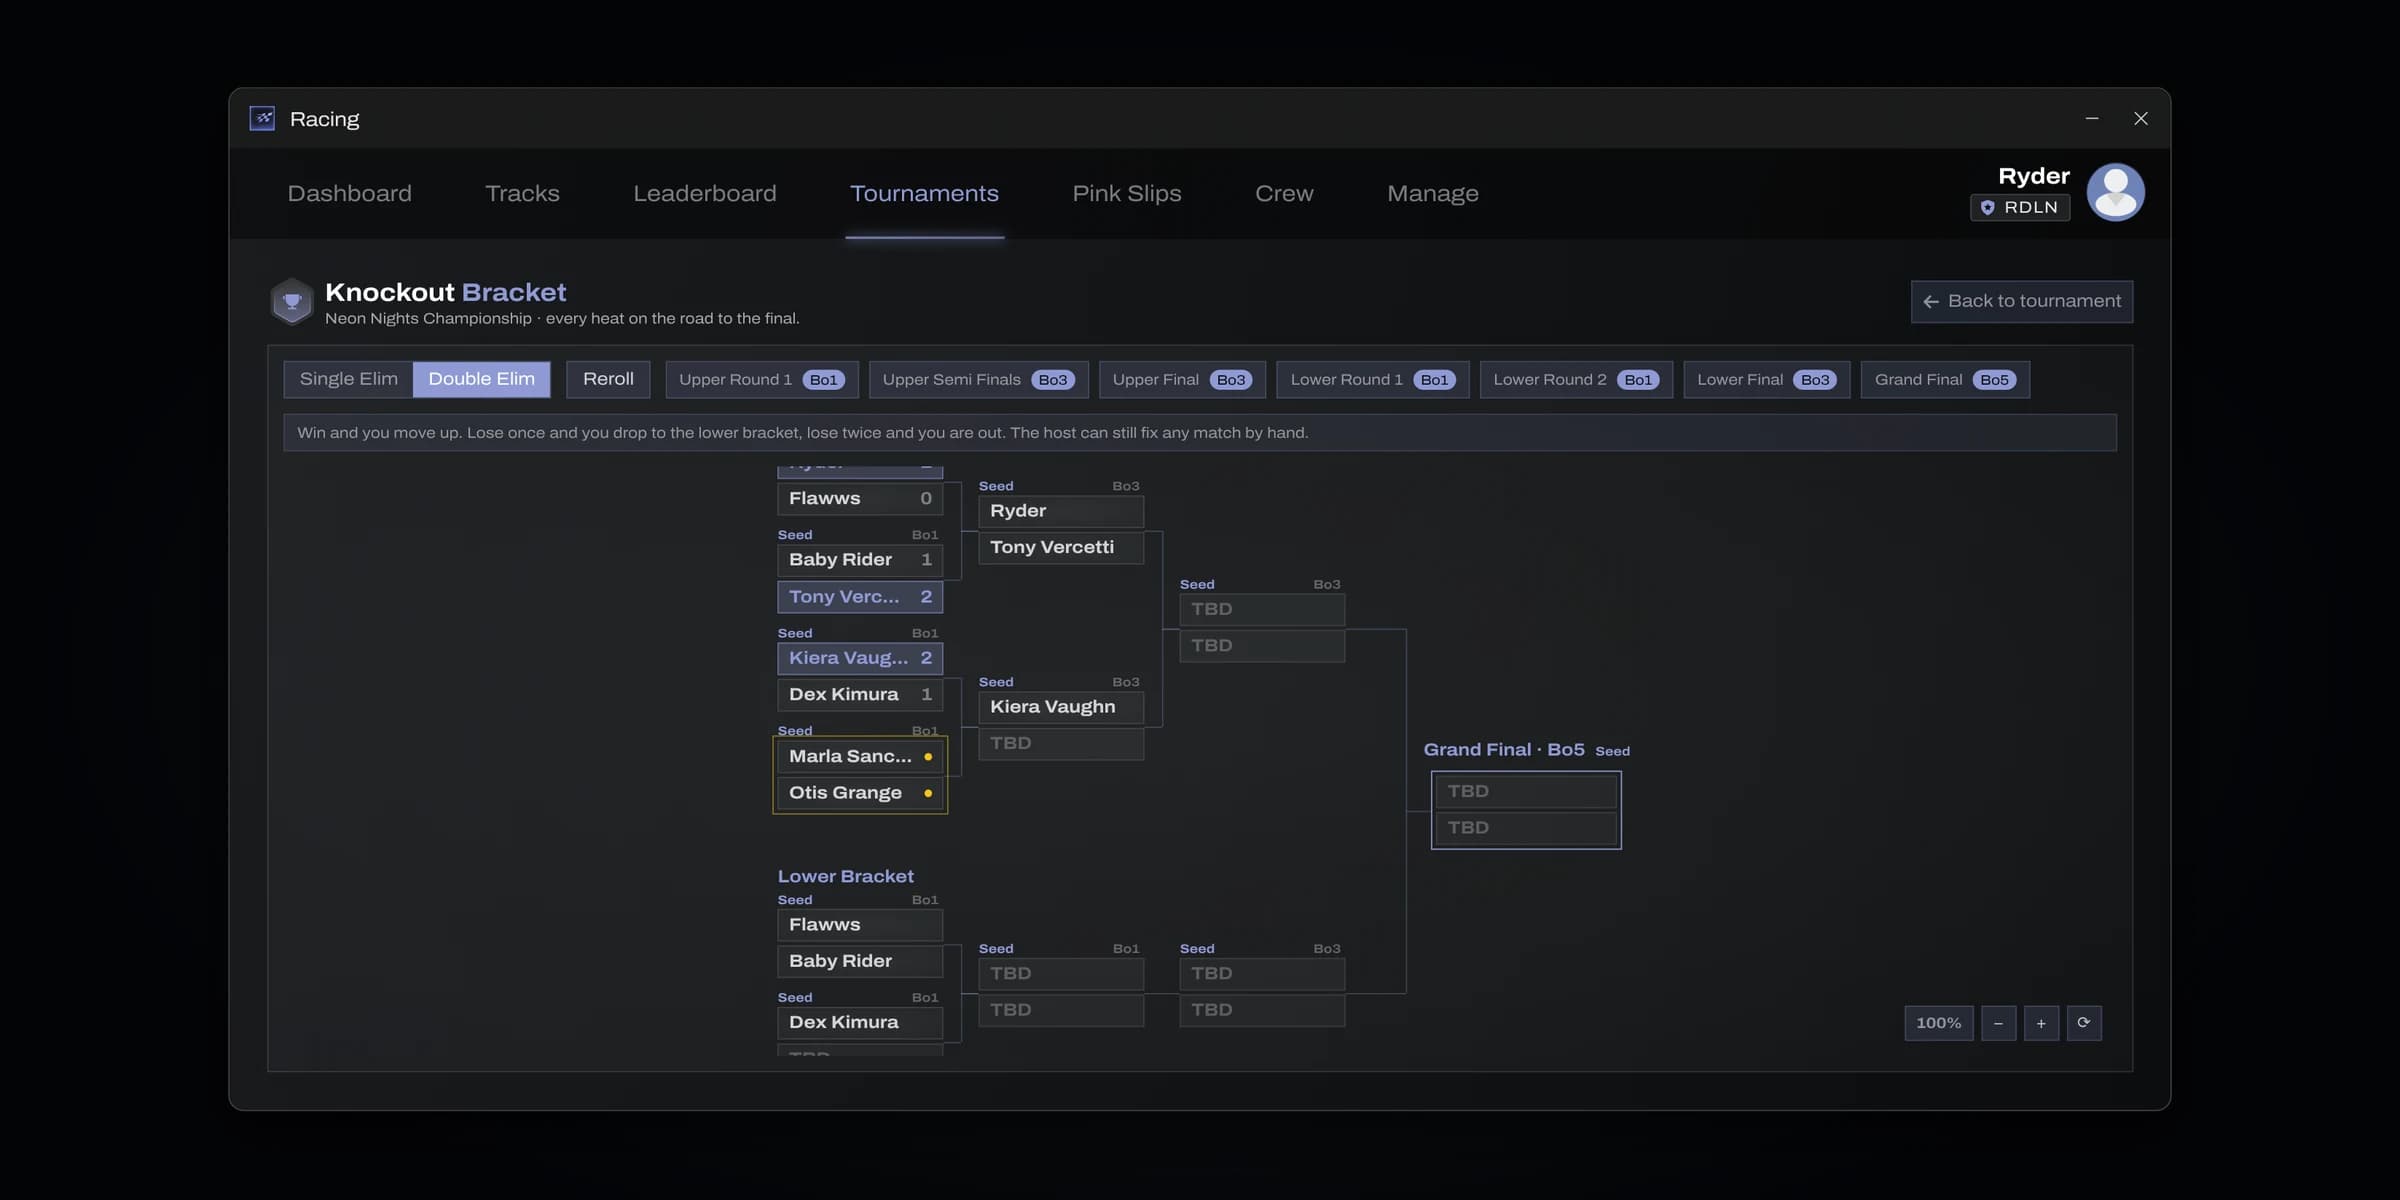The width and height of the screenshot is (2400, 1200).
Task: Click the Racing app logo icon
Action: pos(262,118)
